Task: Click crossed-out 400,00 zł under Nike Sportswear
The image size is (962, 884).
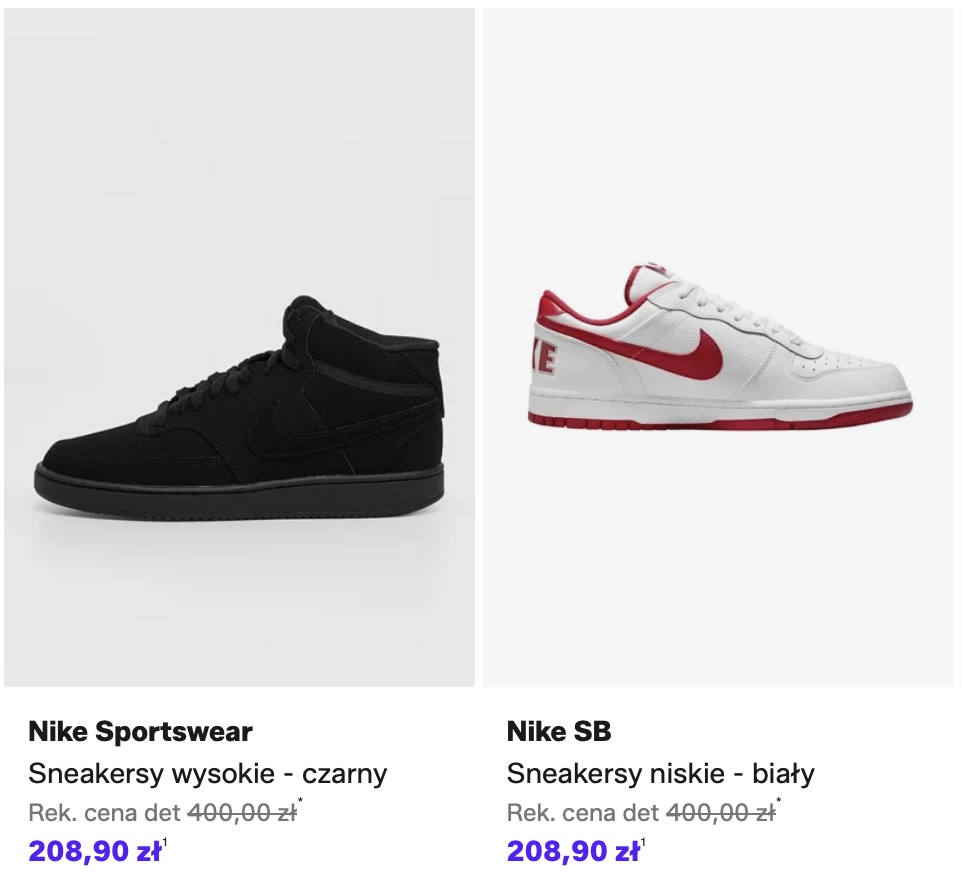Action: point(242,813)
